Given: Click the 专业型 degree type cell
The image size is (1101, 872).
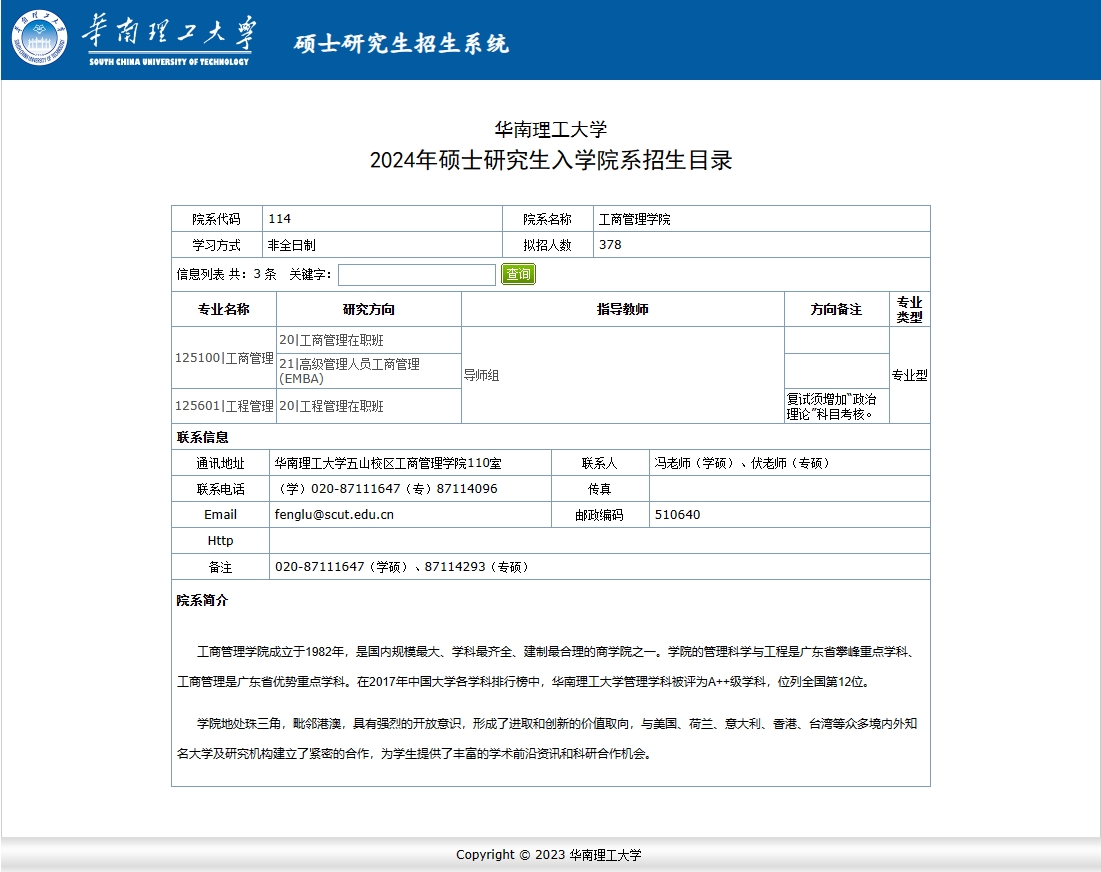Looking at the screenshot, I should (x=909, y=376).
